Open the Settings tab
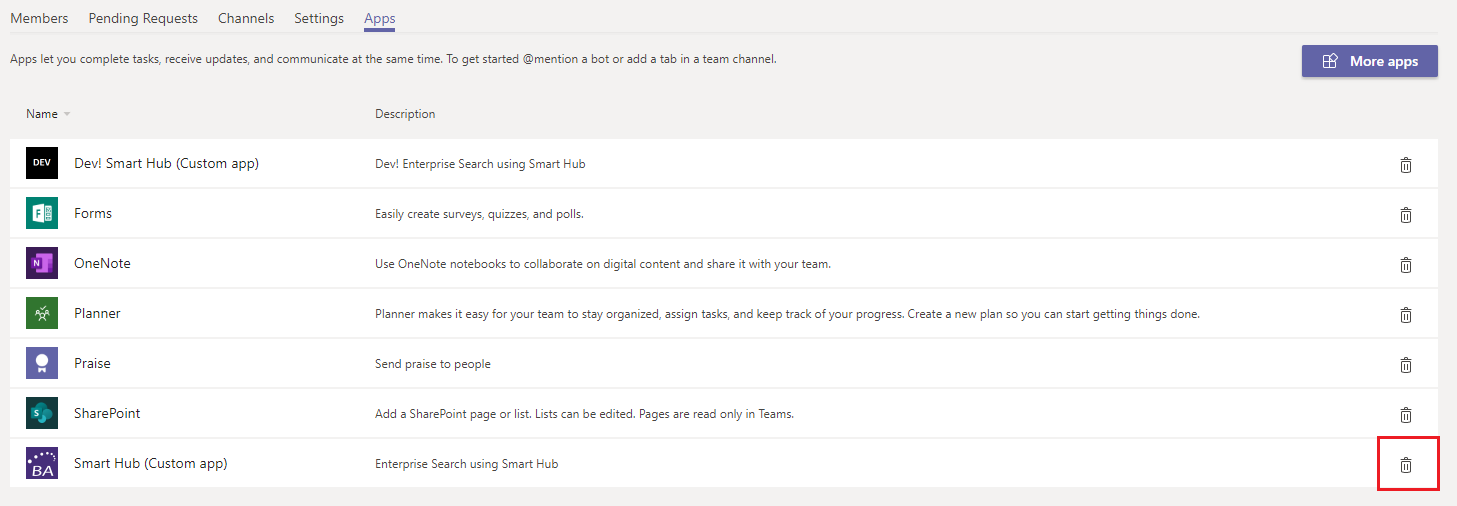The width and height of the screenshot is (1457, 506). click(x=319, y=18)
